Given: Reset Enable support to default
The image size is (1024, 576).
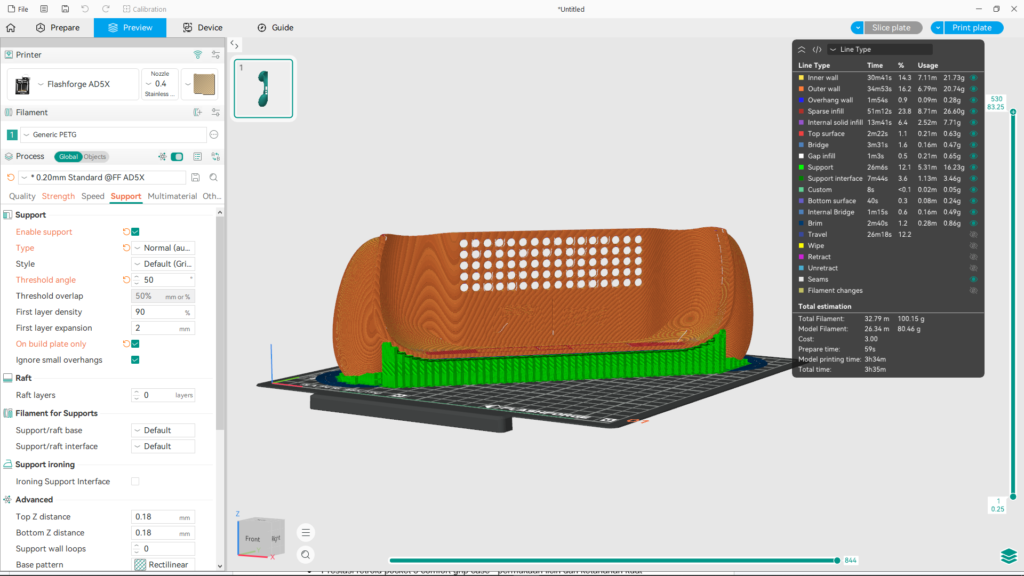Looking at the screenshot, I should point(126,232).
